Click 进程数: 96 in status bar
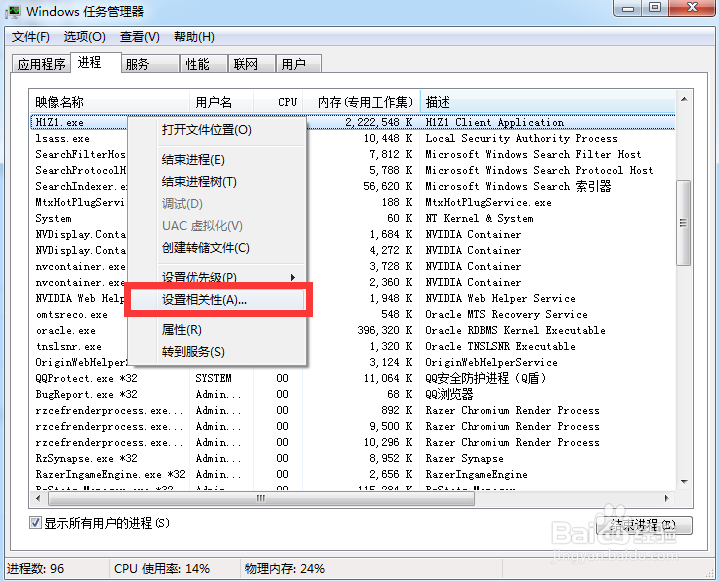The height and width of the screenshot is (581, 719). [36, 569]
